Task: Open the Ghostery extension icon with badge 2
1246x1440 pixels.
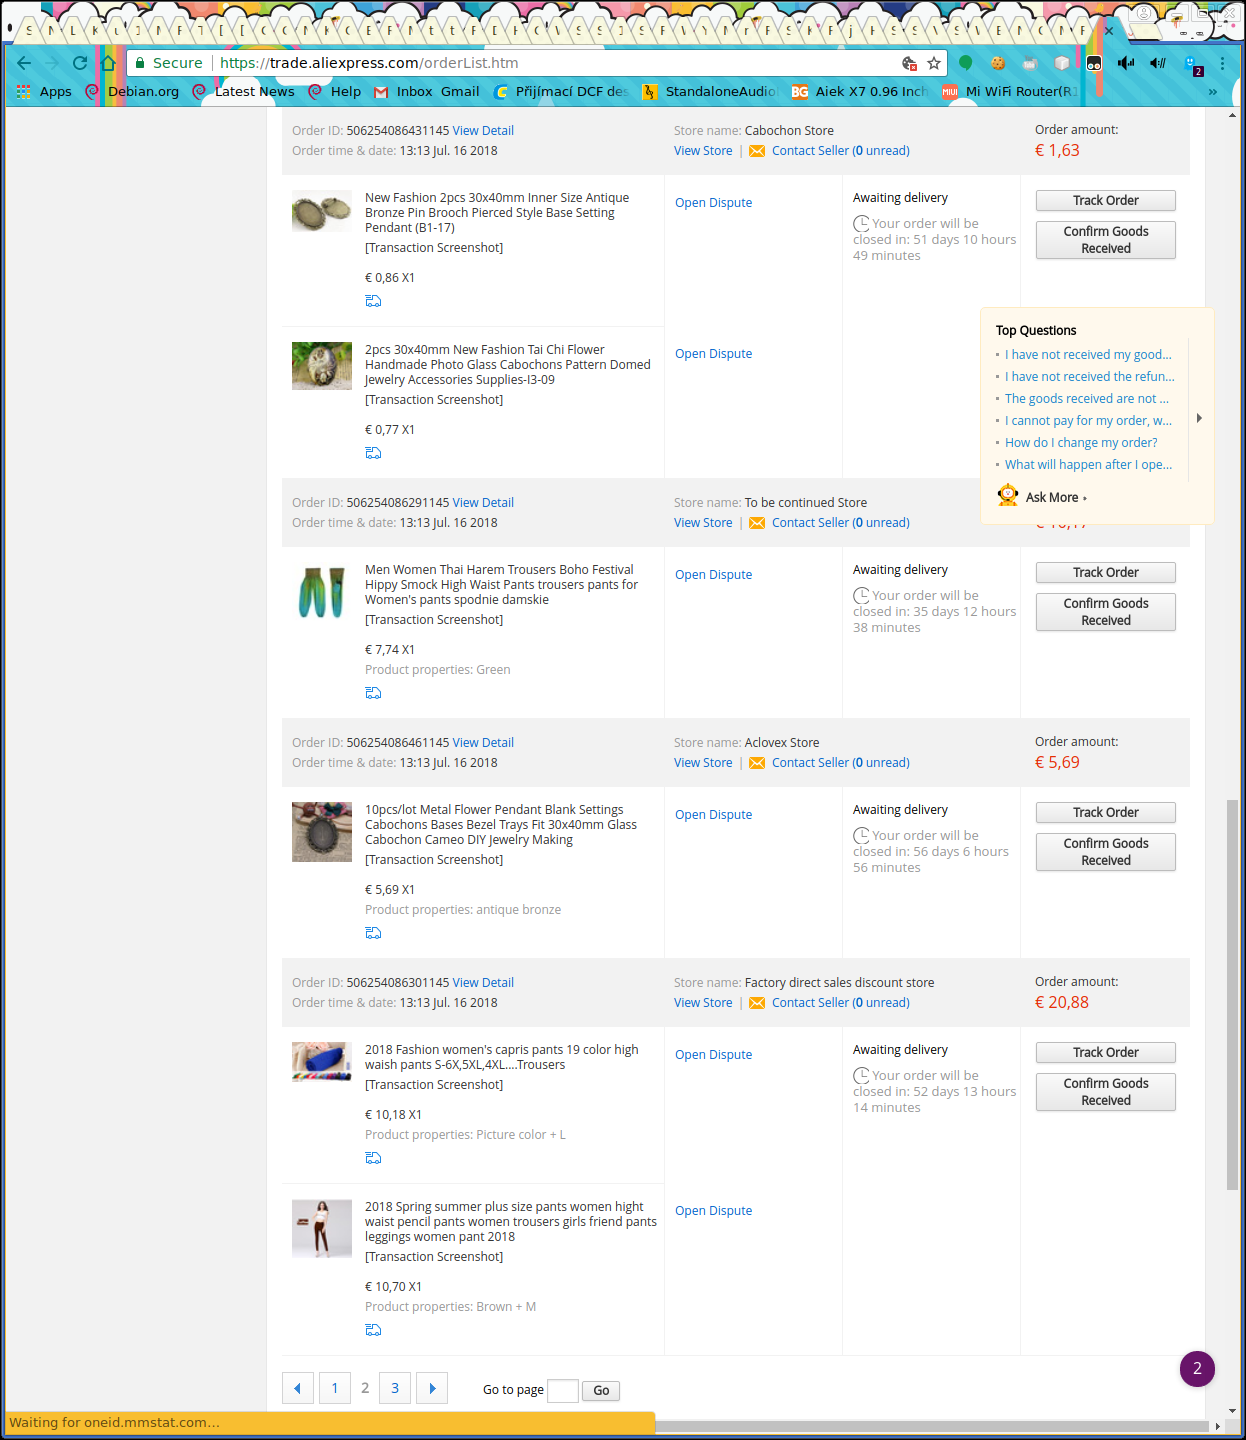Action: pos(1193,65)
